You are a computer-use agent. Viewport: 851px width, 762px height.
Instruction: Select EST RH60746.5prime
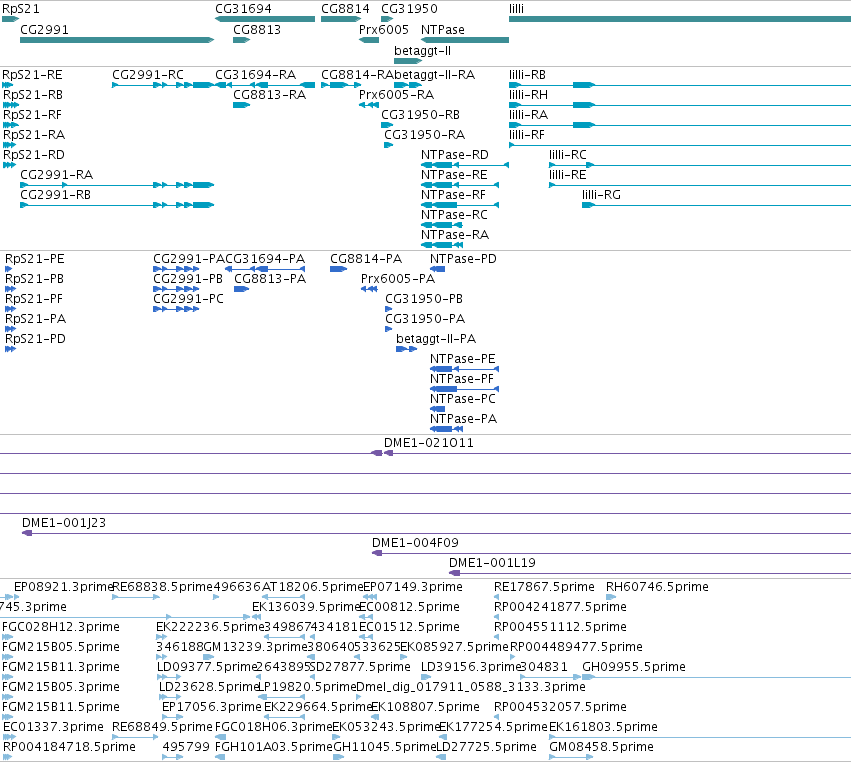657,587
